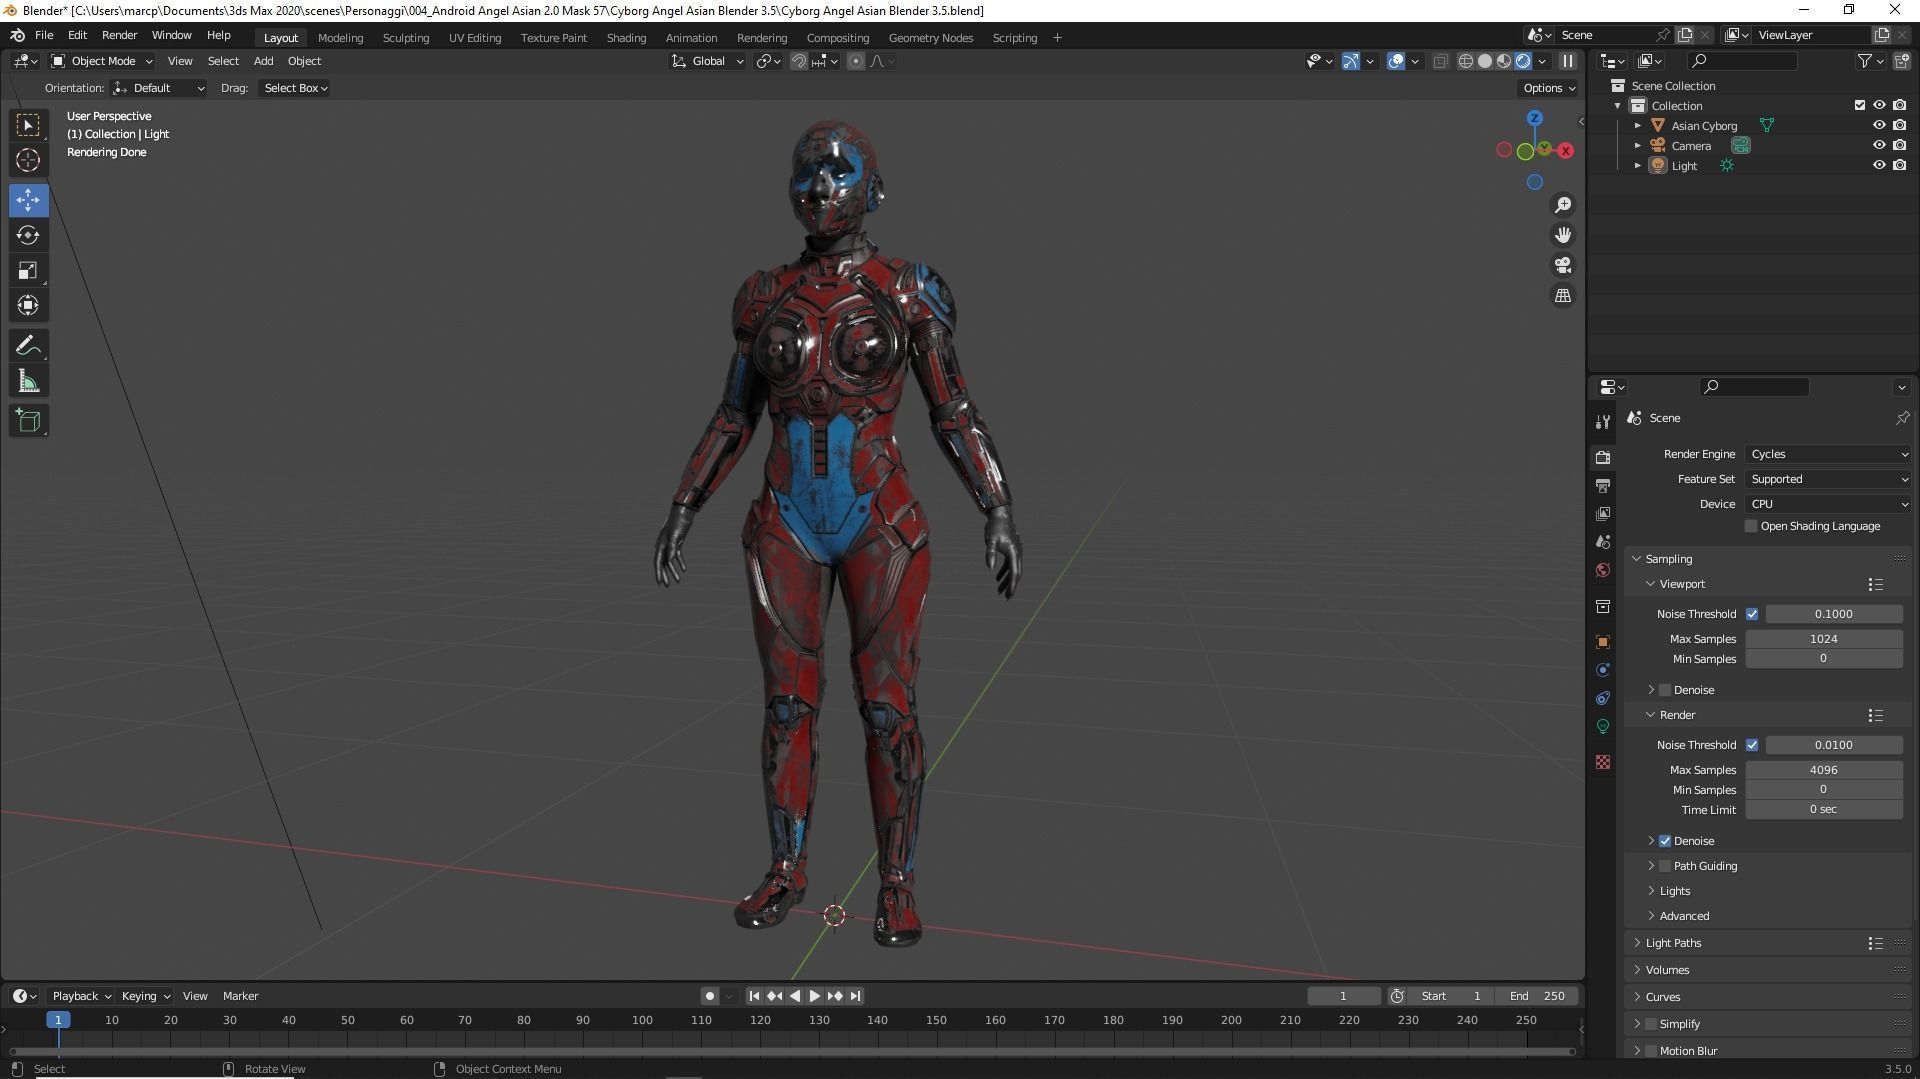1920x1079 pixels.
Task: Select the Annotate tool
Action: pos(28,346)
